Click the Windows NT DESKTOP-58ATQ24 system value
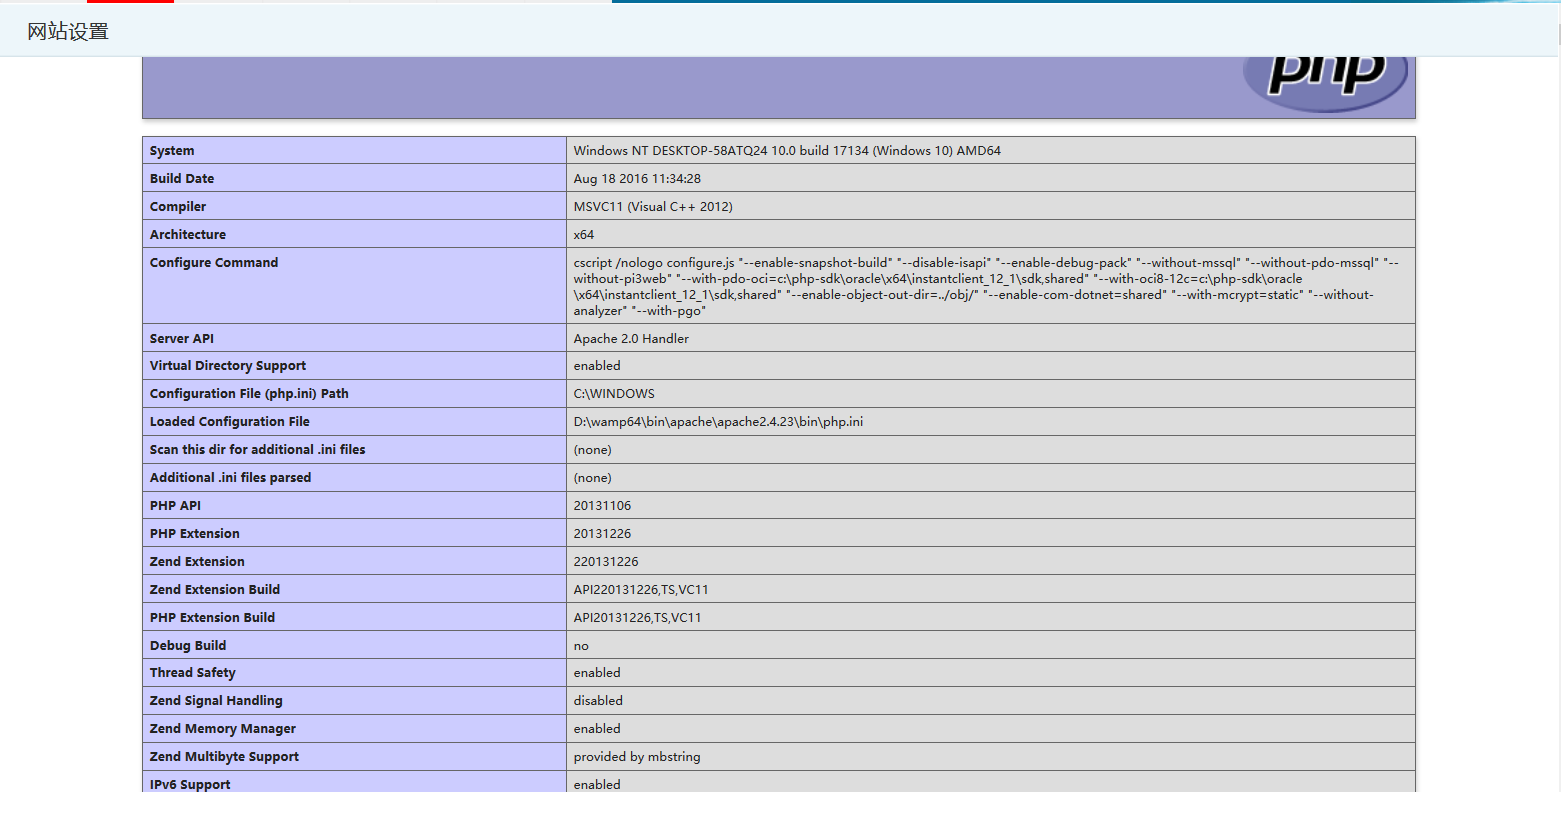1561x820 pixels. (786, 151)
